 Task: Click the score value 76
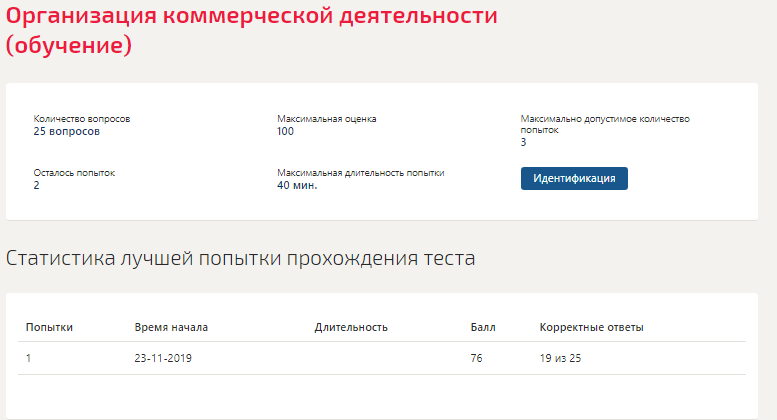point(477,358)
